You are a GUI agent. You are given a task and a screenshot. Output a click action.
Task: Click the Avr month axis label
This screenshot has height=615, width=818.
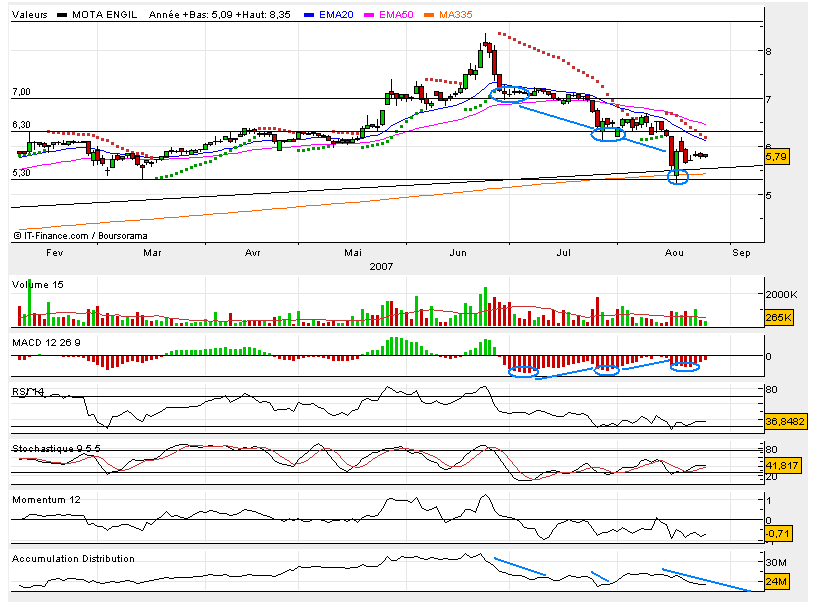pos(252,253)
